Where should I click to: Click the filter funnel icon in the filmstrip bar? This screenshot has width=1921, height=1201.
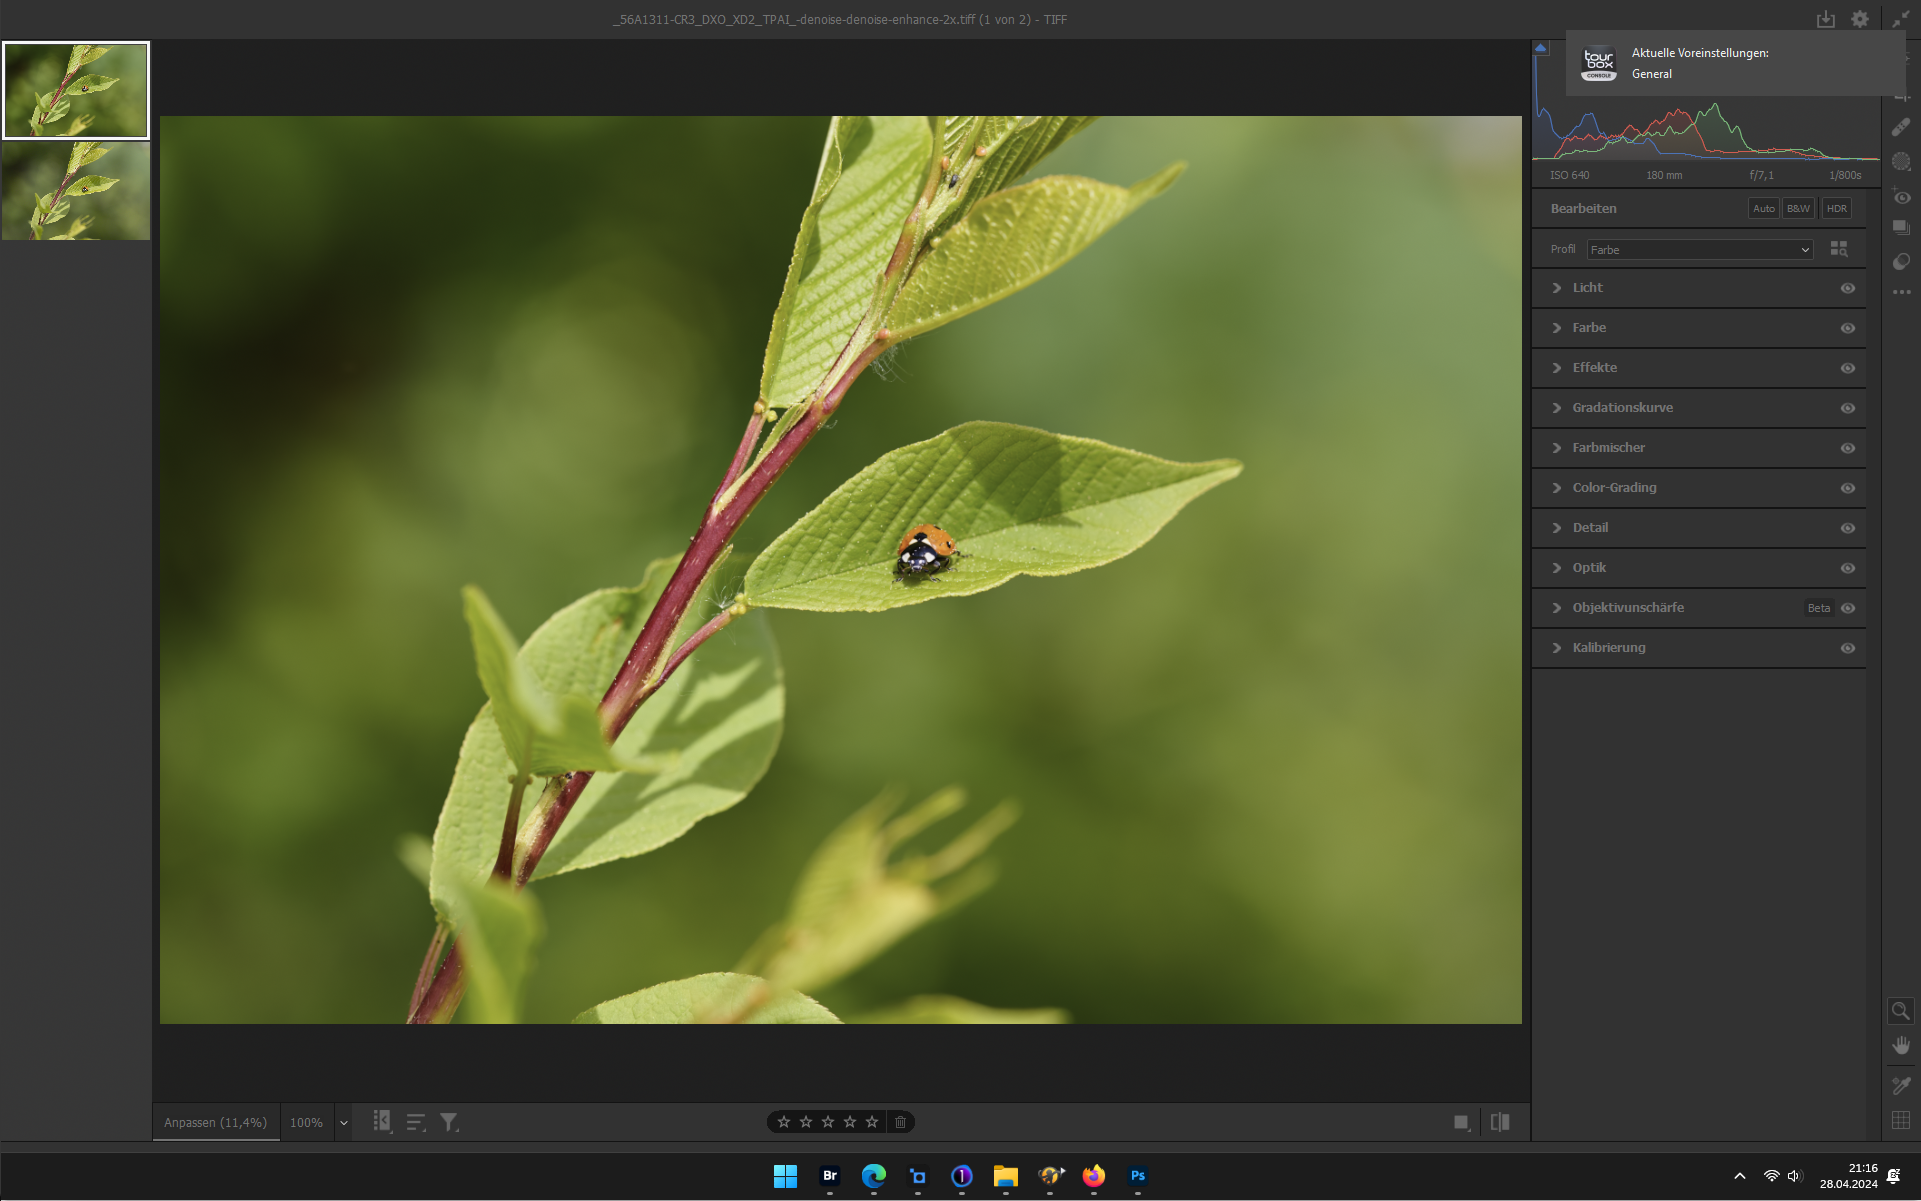(x=449, y=1122)
